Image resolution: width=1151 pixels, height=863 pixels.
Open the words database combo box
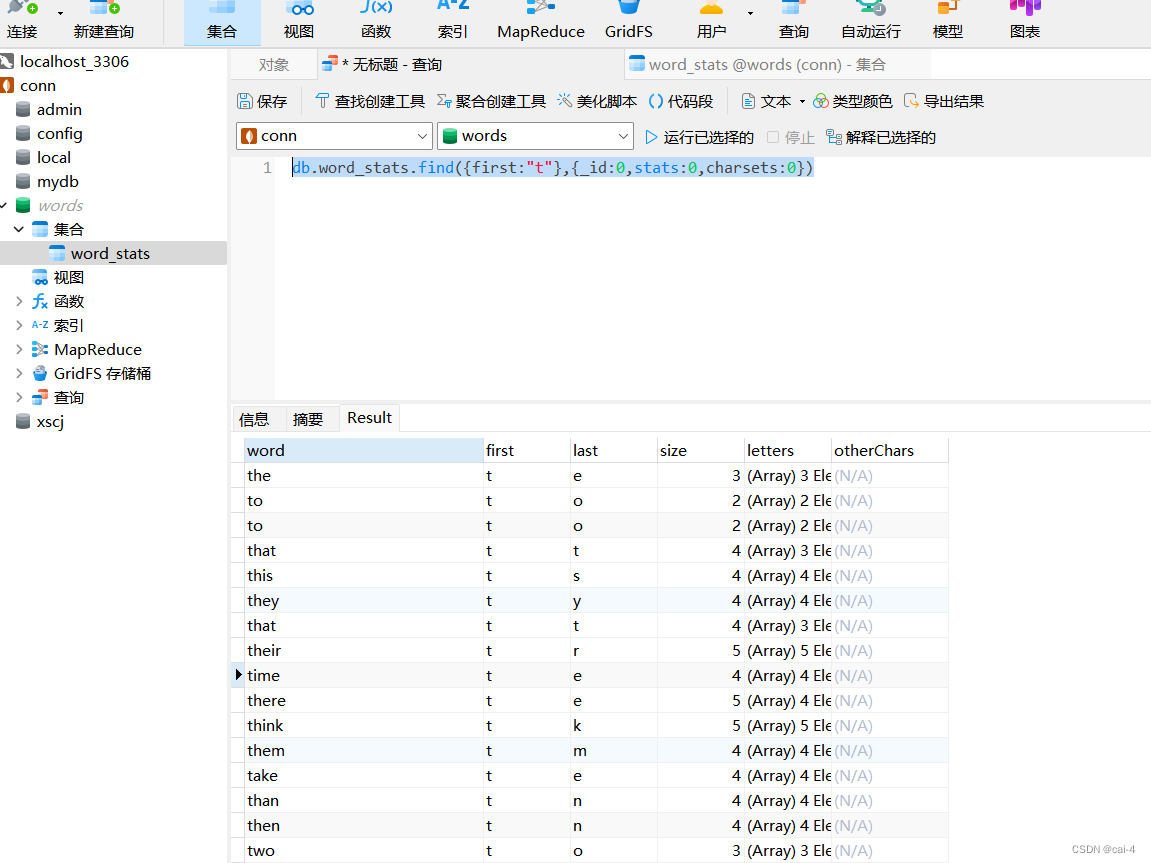[x=535, y=136]
